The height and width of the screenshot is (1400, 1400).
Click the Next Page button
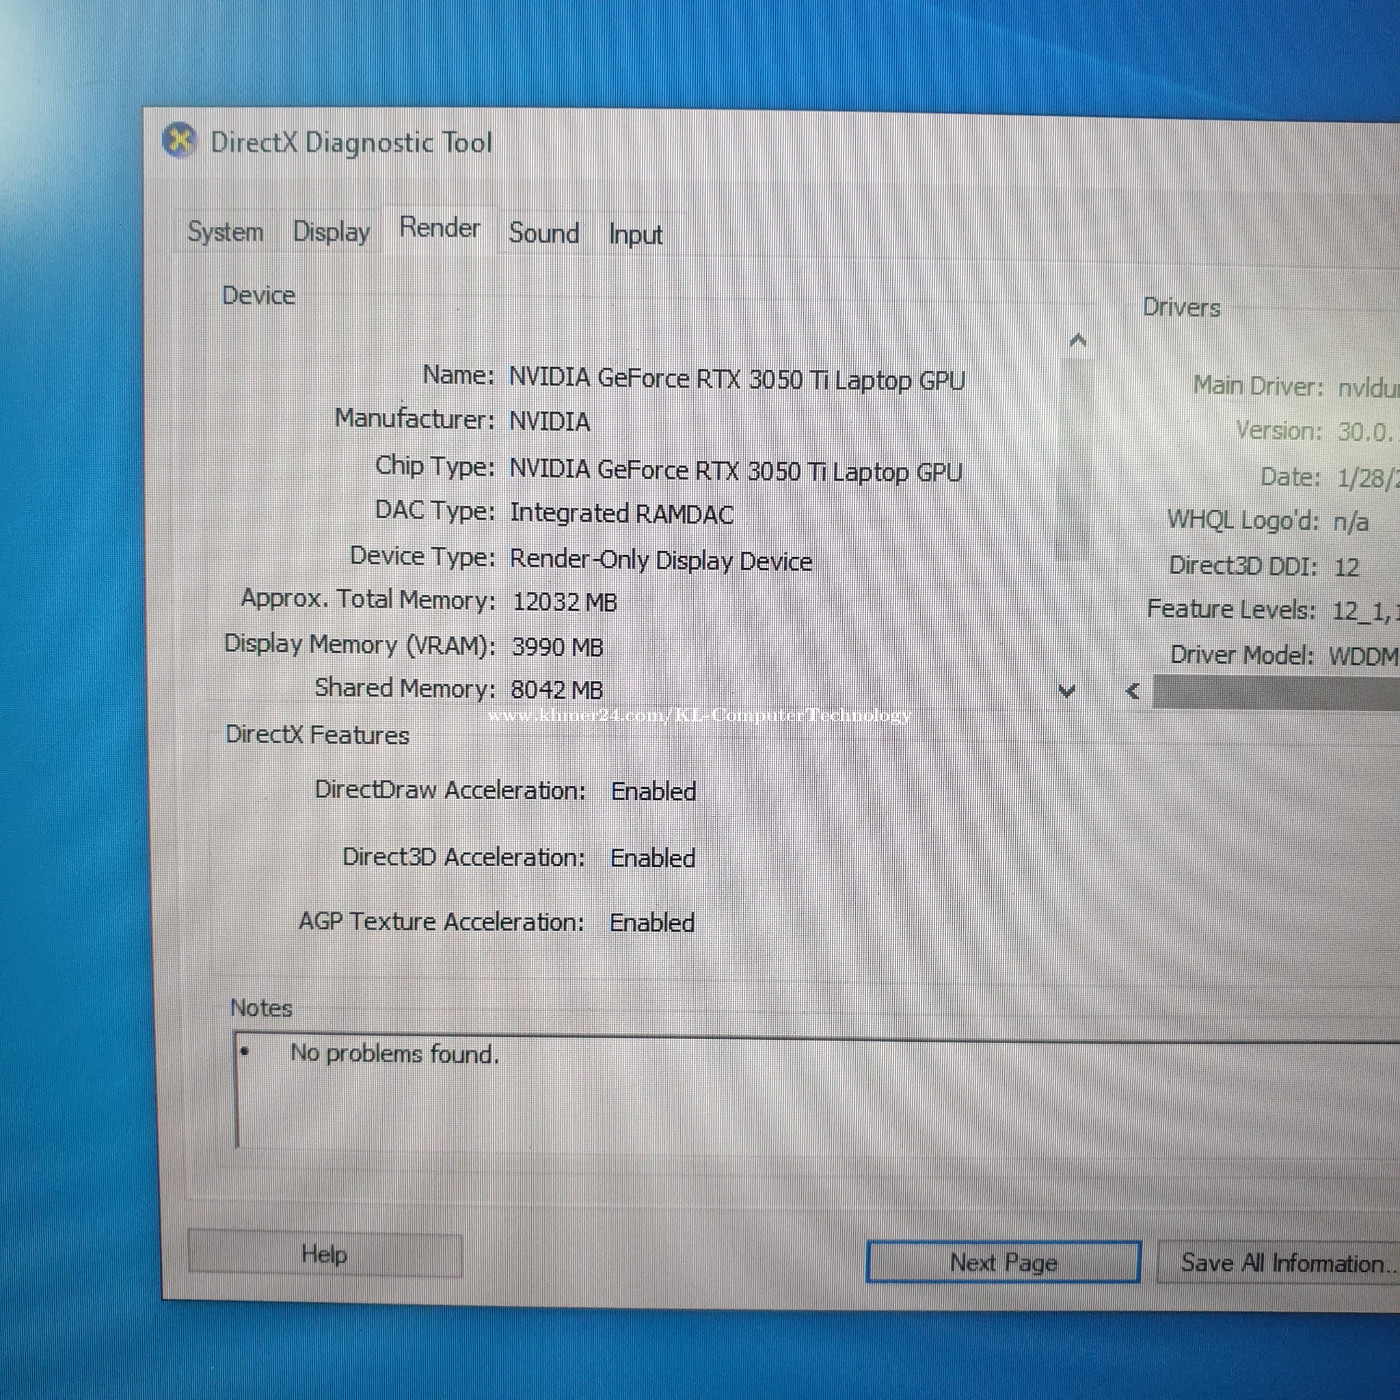[1003, 1262]
